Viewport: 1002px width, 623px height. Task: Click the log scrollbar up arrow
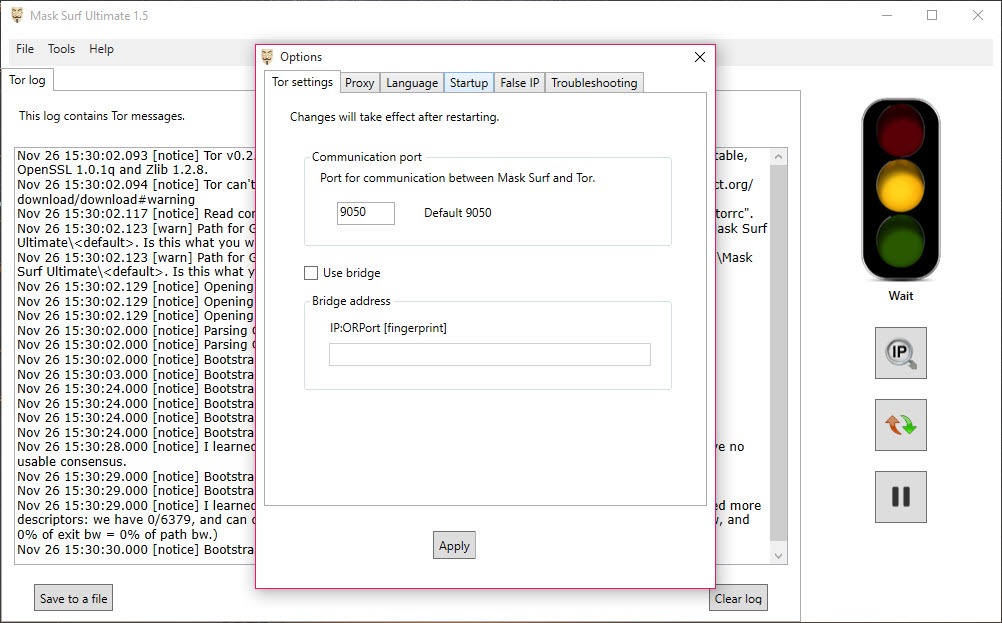778,157
